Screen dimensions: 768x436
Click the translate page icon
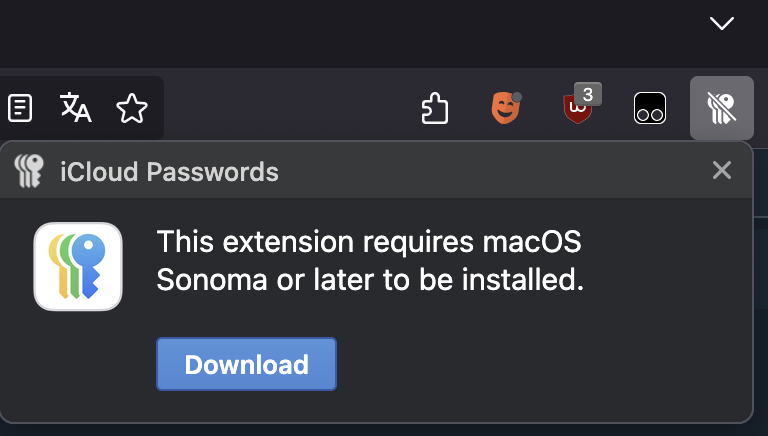(x=76, y=107)
